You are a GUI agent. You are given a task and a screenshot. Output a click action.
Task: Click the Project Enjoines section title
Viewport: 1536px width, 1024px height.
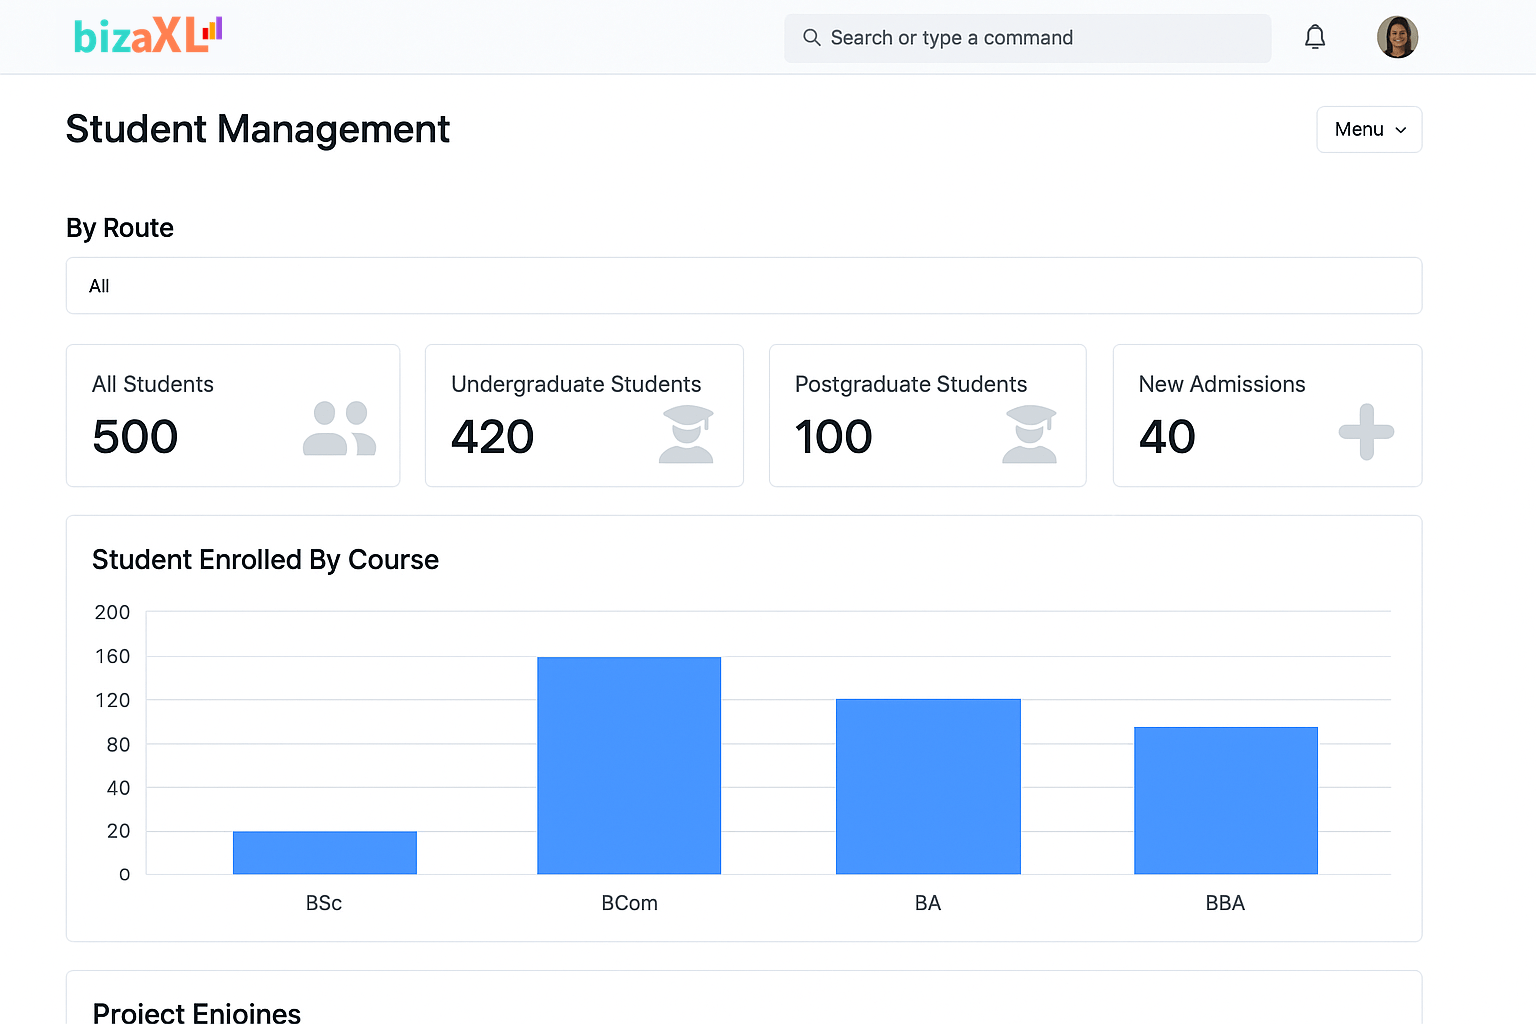196,1011
